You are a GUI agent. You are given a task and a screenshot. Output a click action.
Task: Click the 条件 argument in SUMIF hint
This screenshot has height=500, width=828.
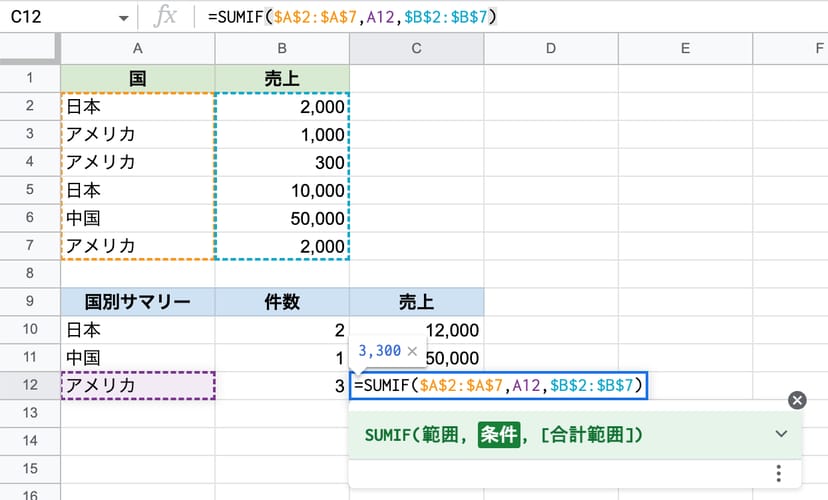(500, 434)
